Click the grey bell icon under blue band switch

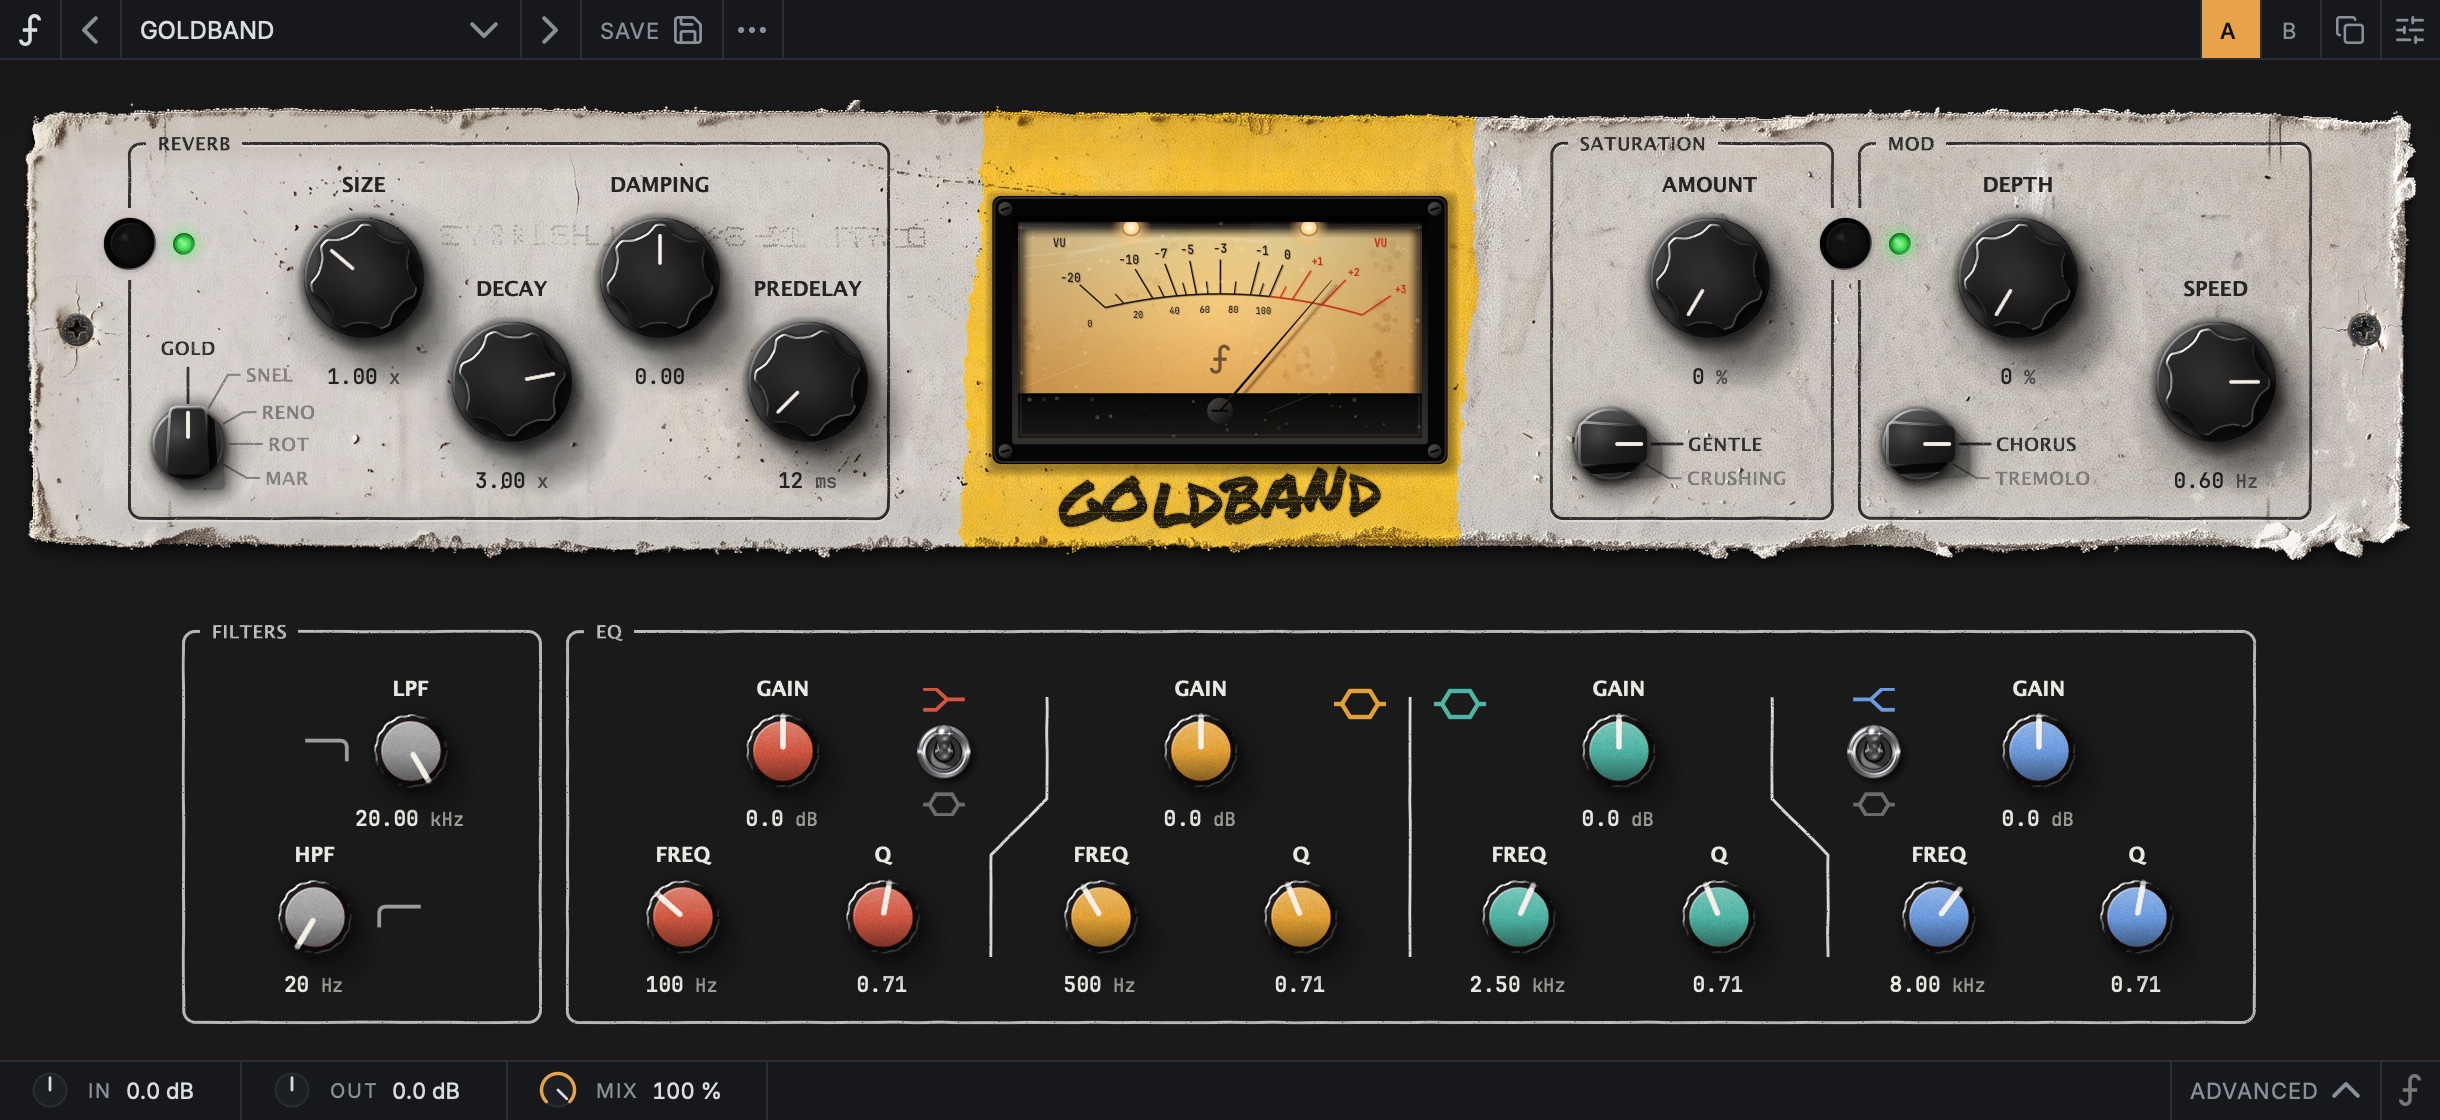(1873, 804)
